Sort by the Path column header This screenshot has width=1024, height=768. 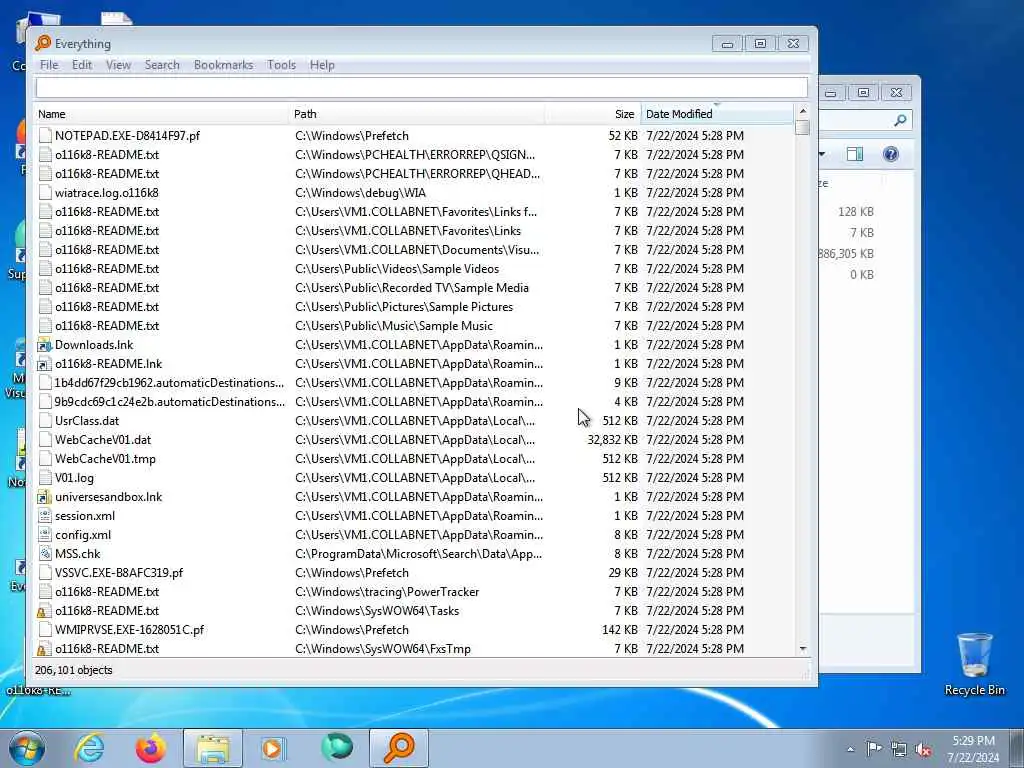(x=417, y=114)
